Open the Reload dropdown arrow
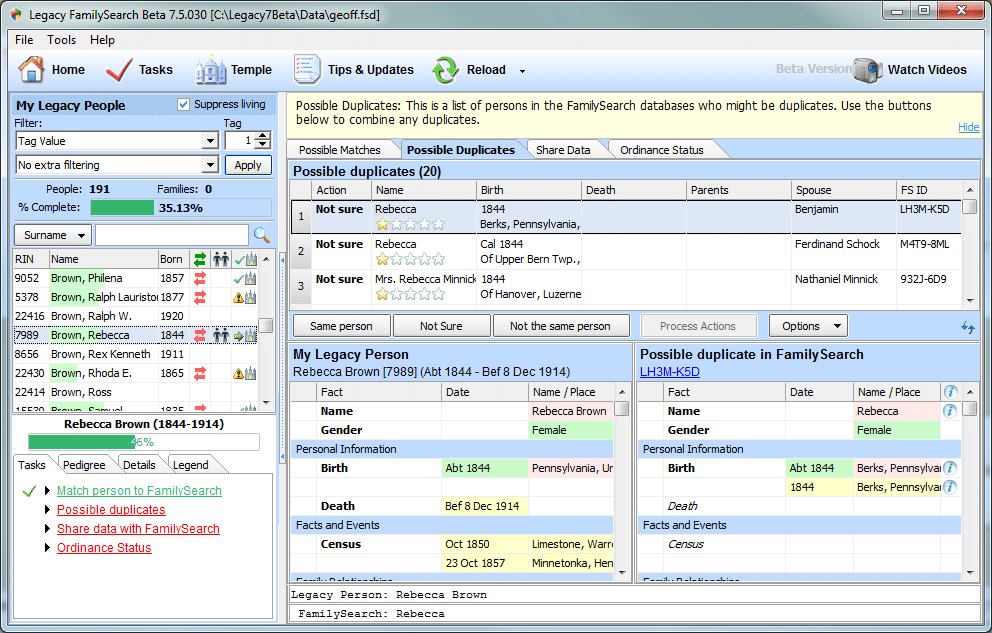The image size is (992, 633). [523, 71]
